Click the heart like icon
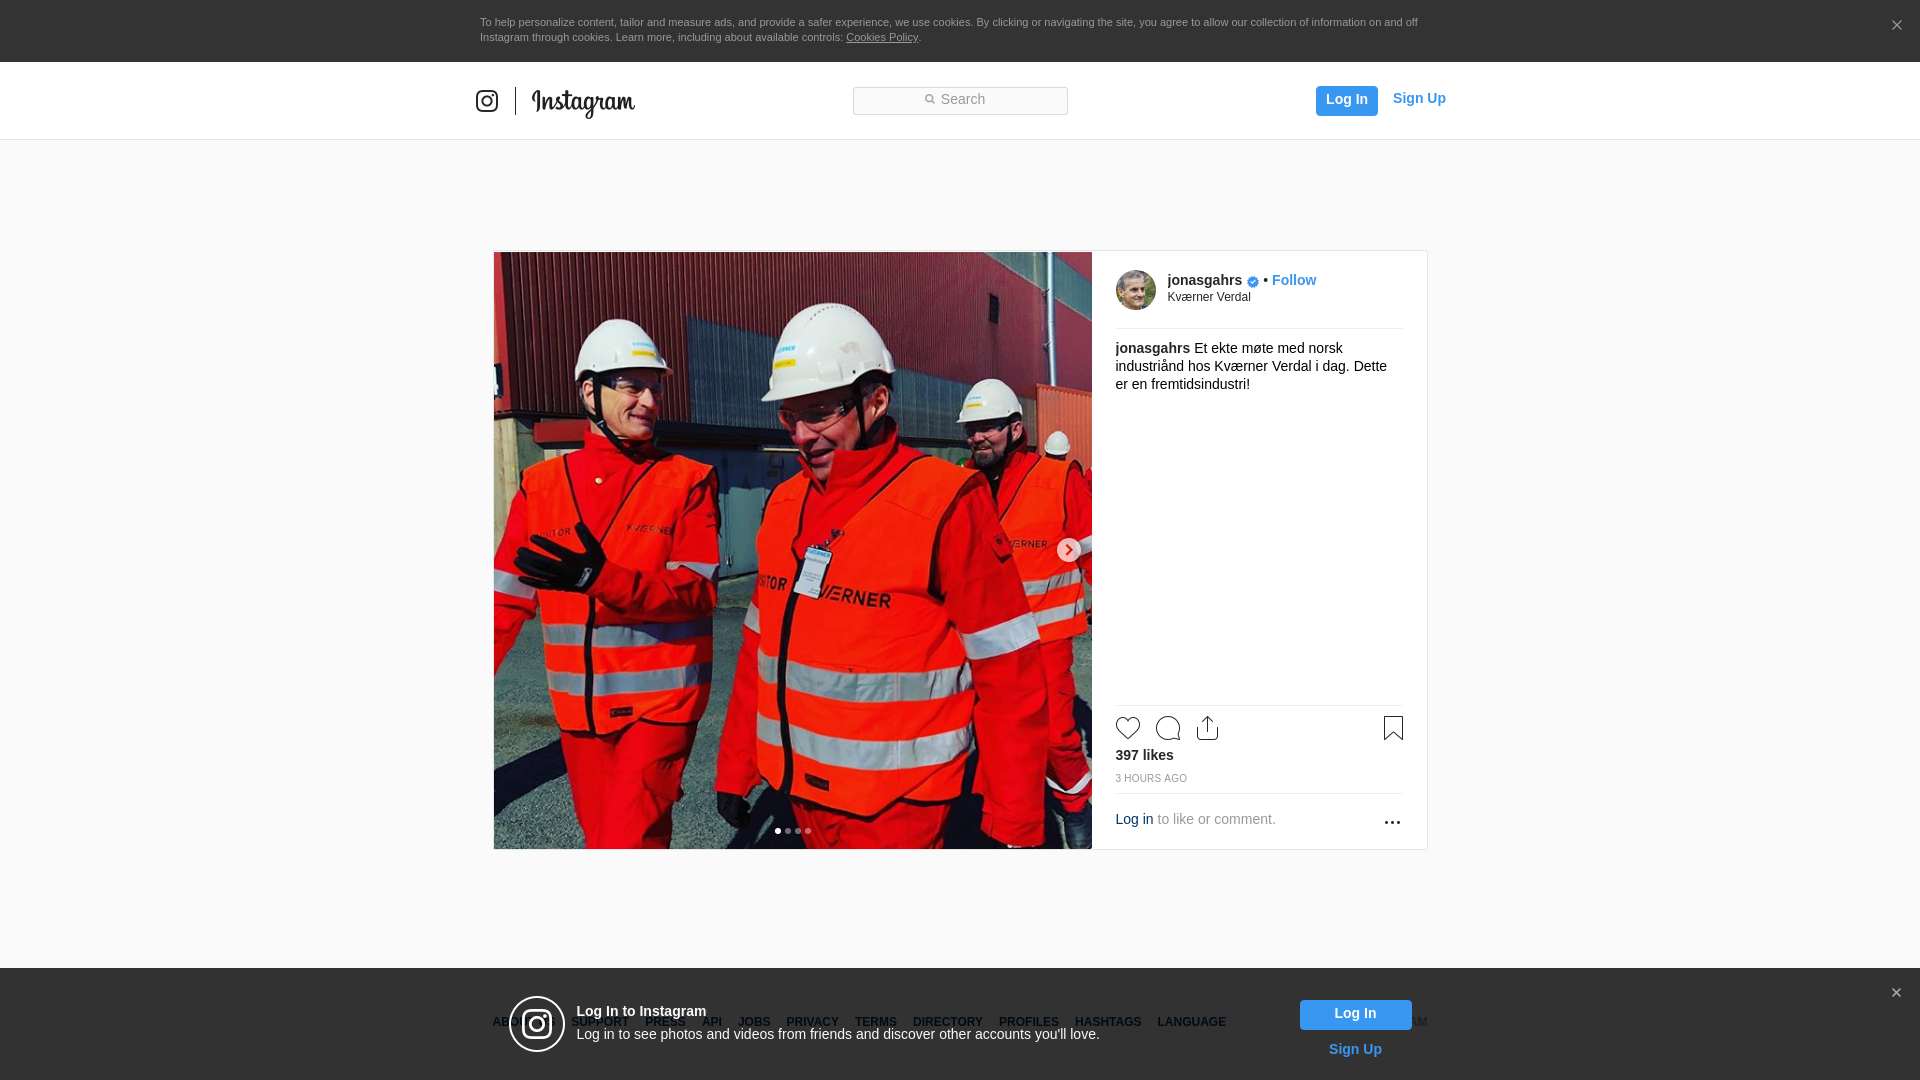Image resolution: width=1920 pixels, height=1080 pixels. click(x=1127, y=728)
